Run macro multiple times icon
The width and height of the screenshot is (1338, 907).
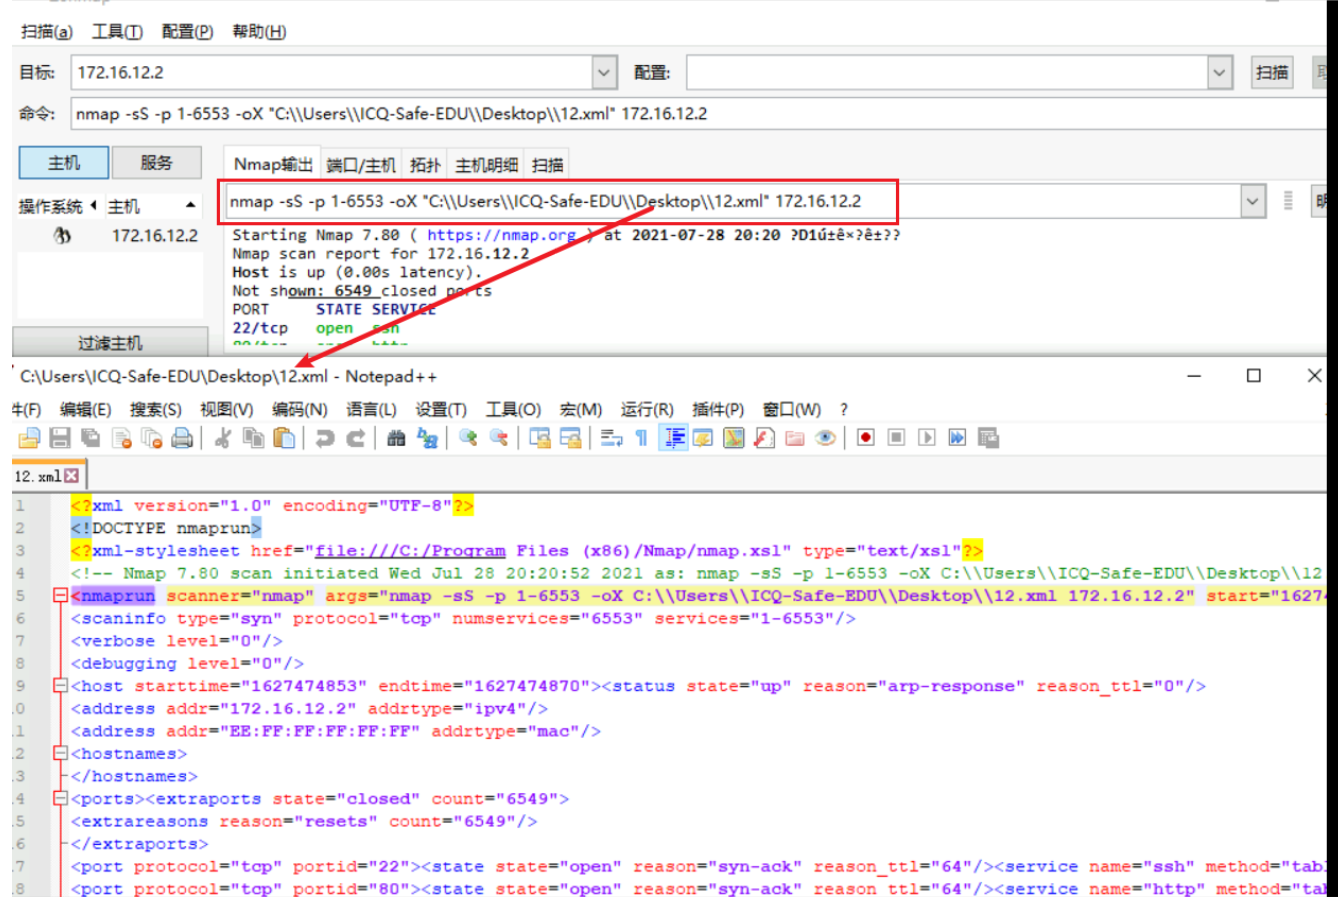point(957,438)
